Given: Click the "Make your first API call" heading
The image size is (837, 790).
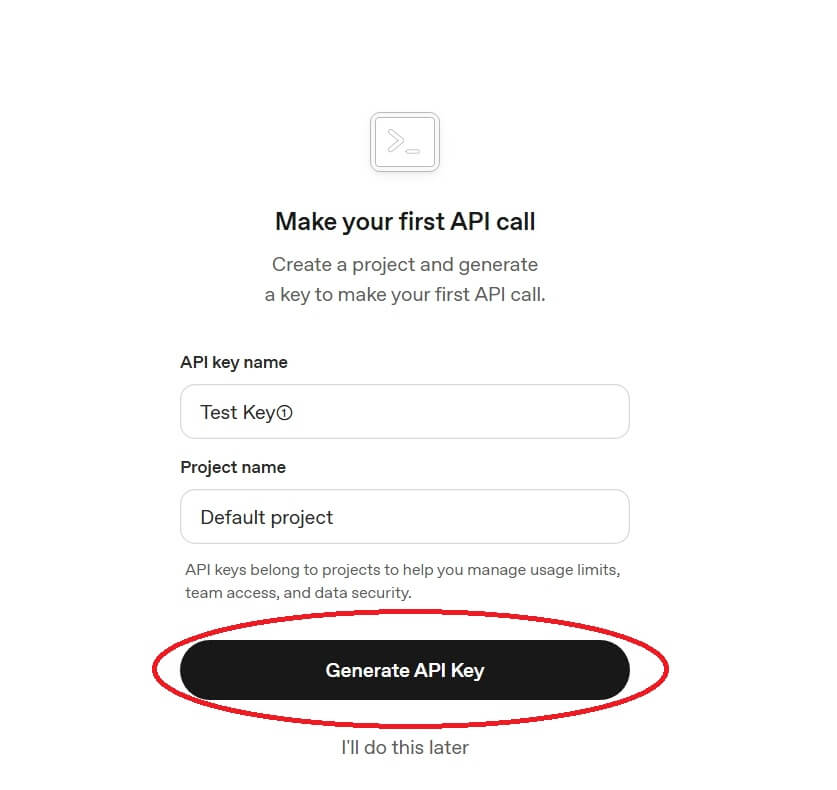Looking at the screenshot, I should click(404, 221).
